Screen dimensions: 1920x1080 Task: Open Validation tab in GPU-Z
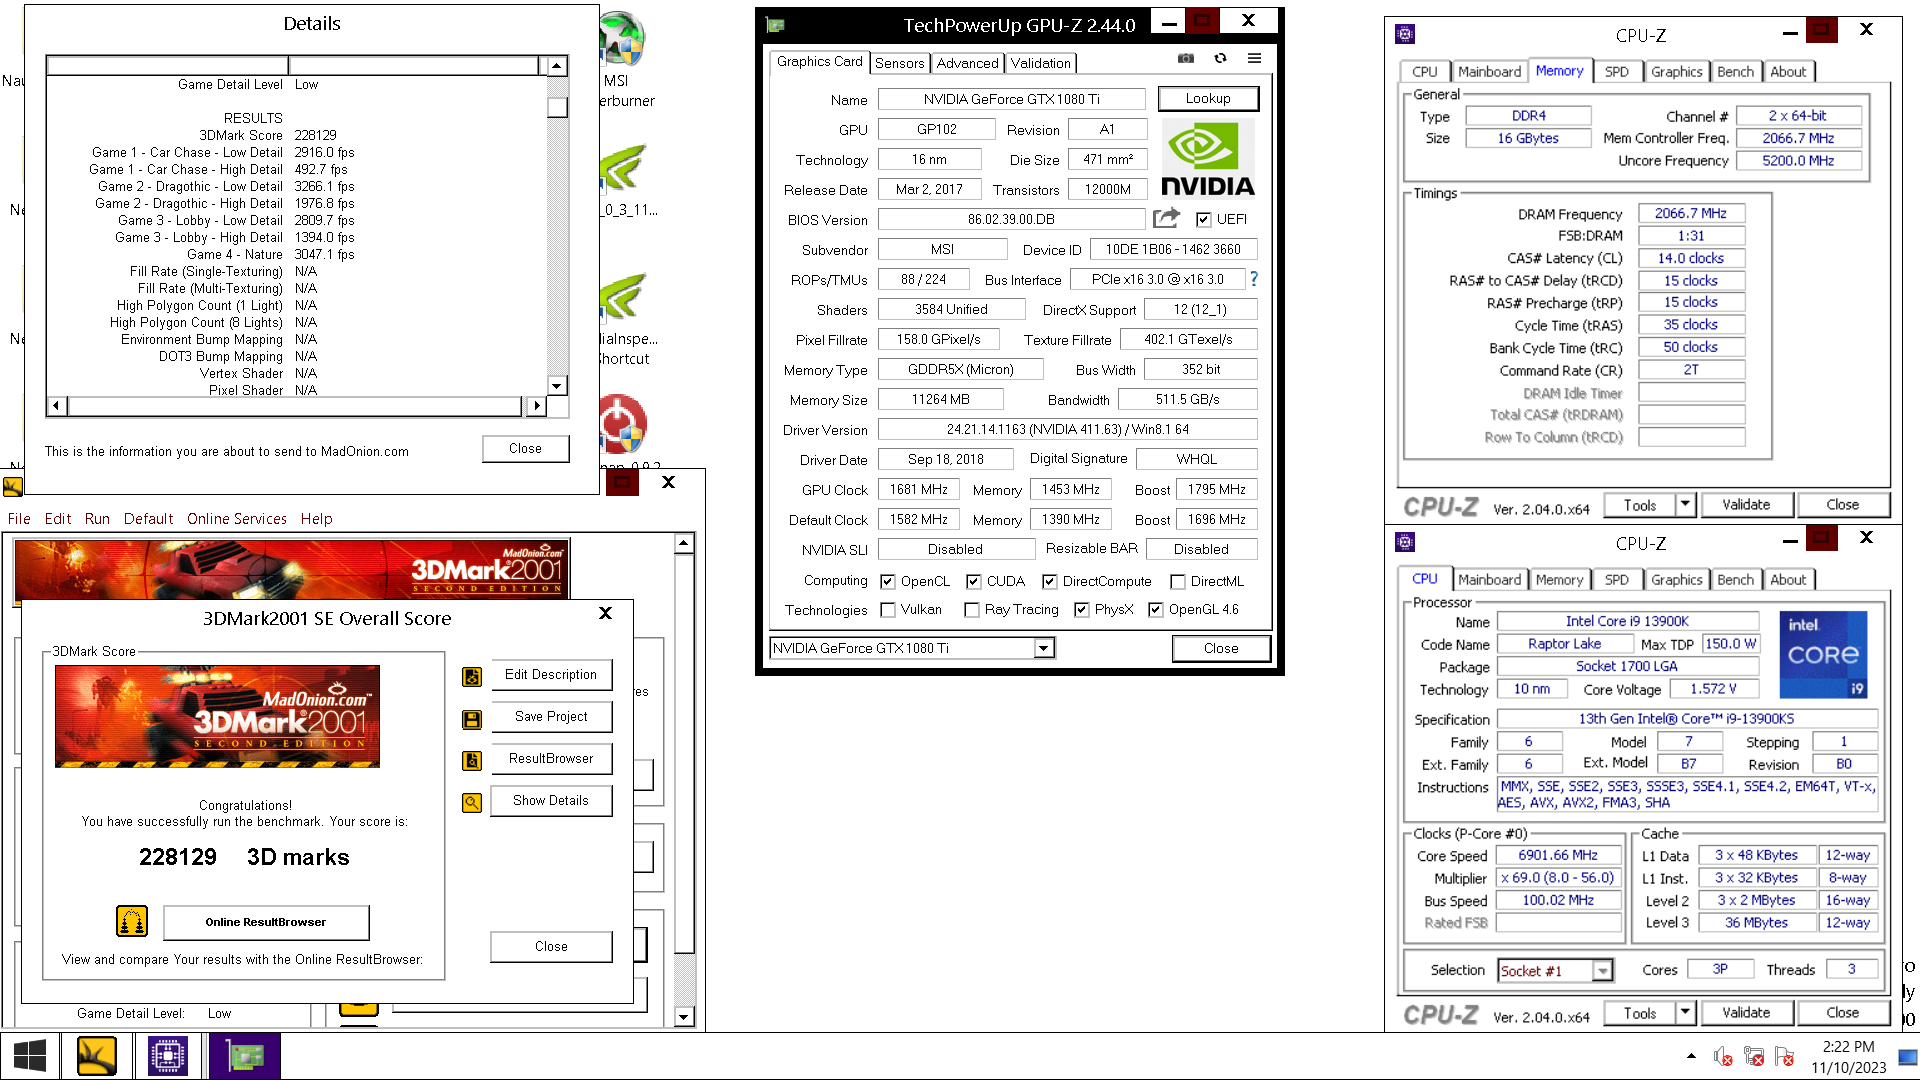(1041, 63)
